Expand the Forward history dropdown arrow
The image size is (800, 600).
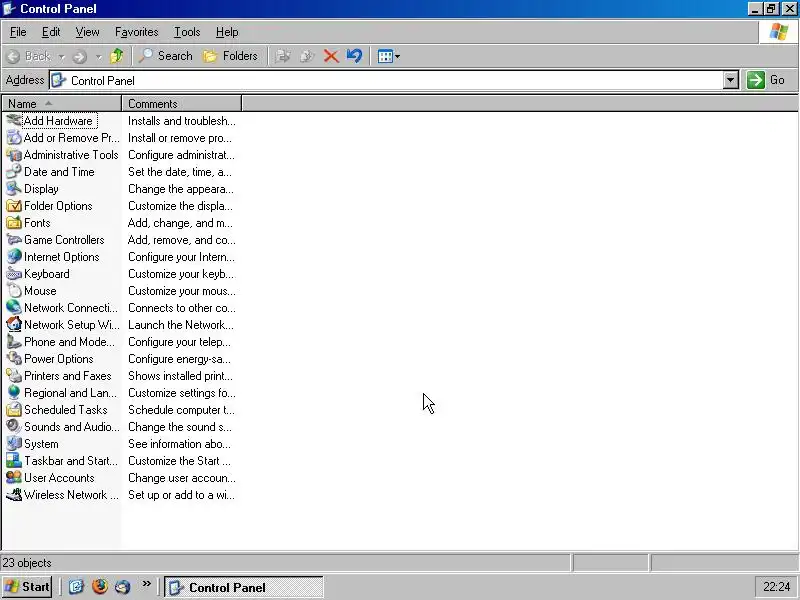coord(98,57)
